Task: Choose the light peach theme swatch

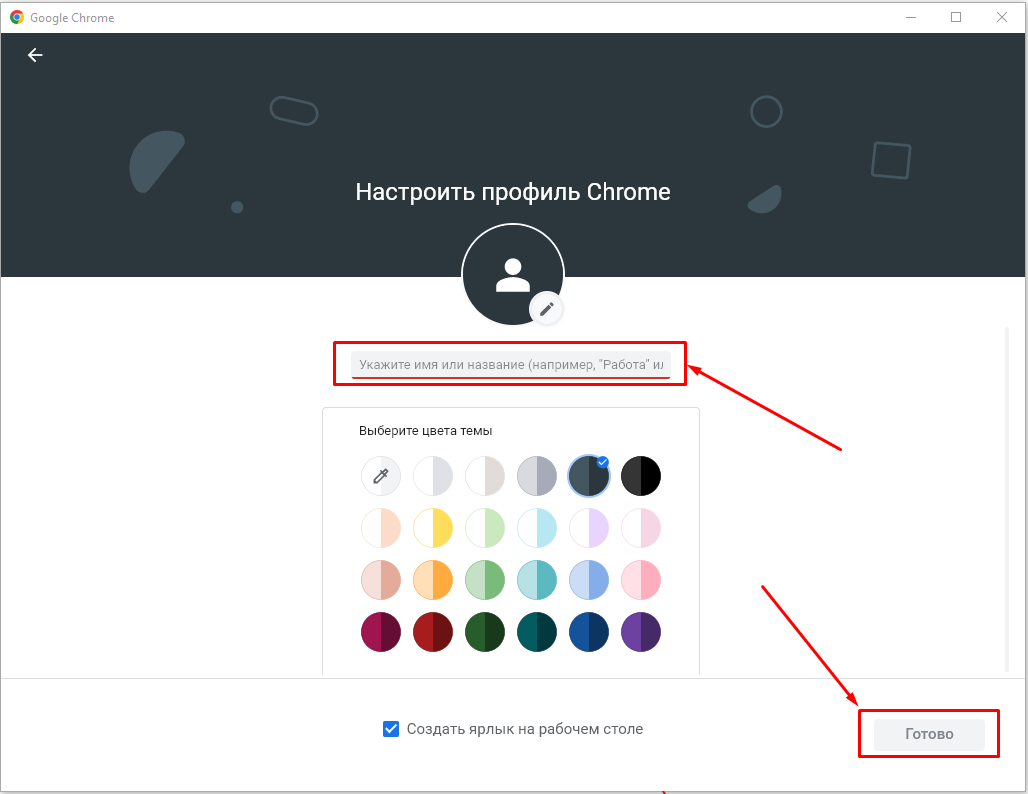Action: pos(381,528)
